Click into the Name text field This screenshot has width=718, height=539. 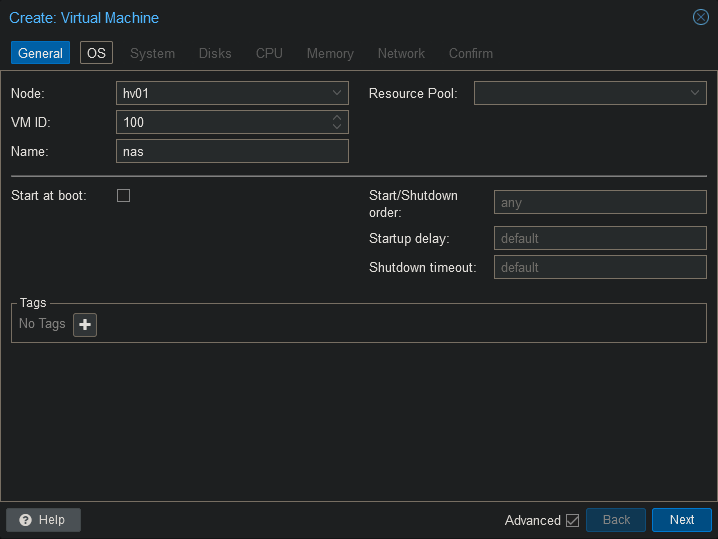pyautogui.click(x=232, y=151)
